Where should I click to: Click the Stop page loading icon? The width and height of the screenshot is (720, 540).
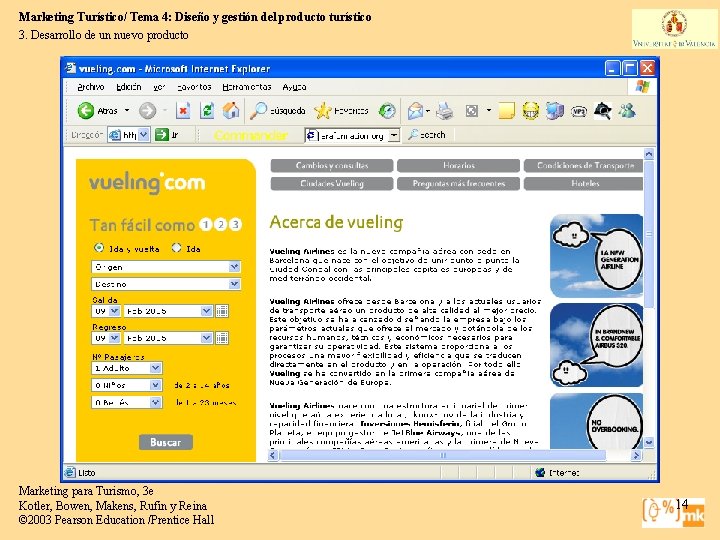(183, 111)
